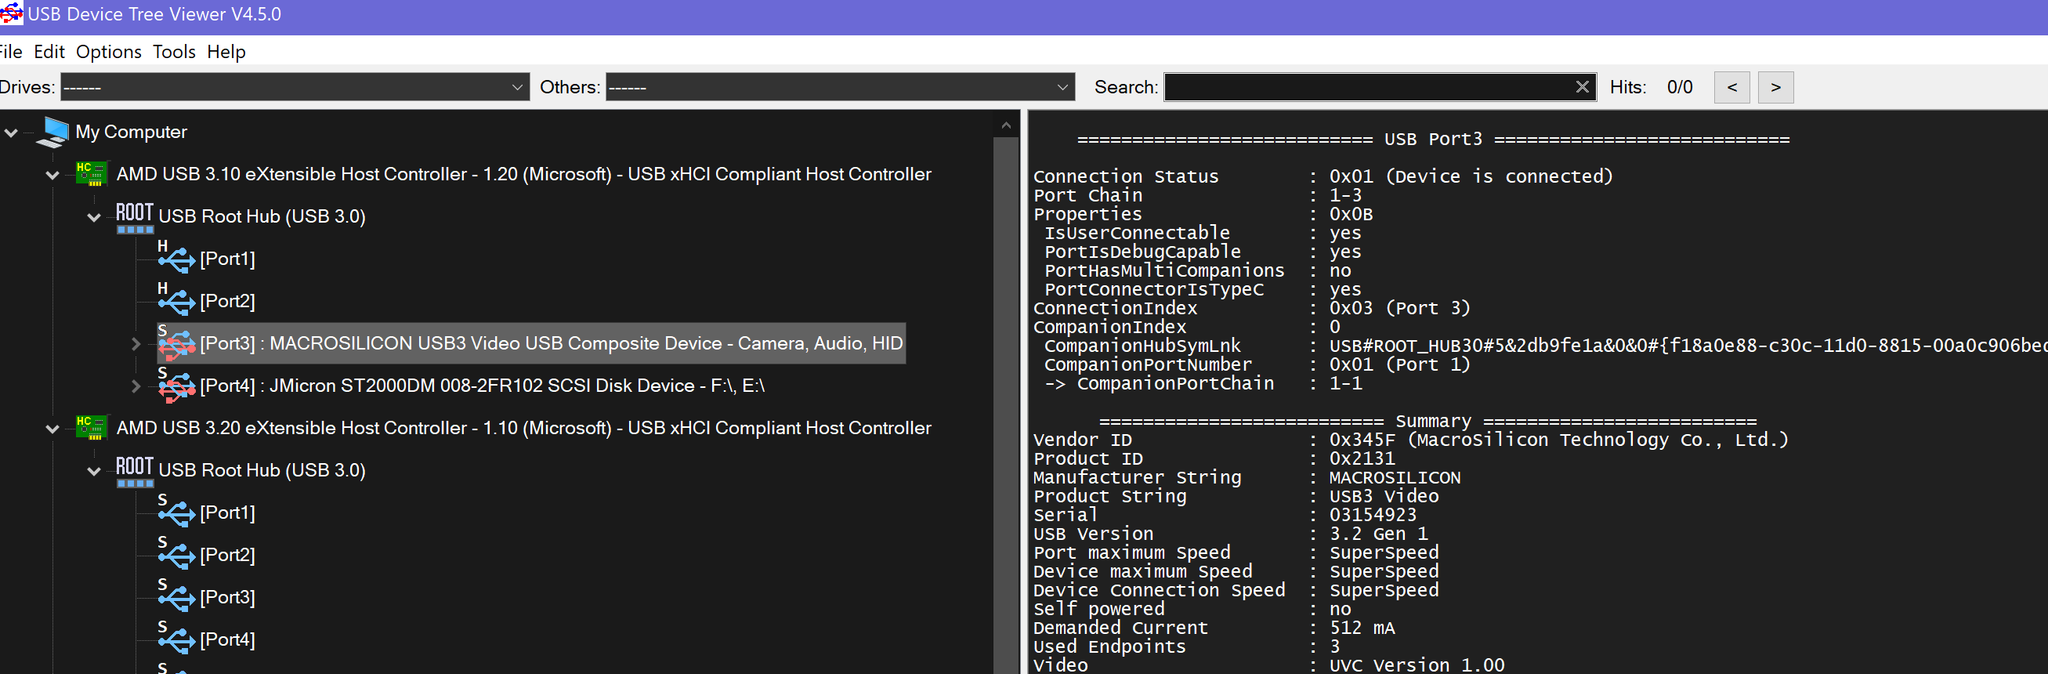Click Serial value 03154923

pyautogui.click(x=1372, y=515)
